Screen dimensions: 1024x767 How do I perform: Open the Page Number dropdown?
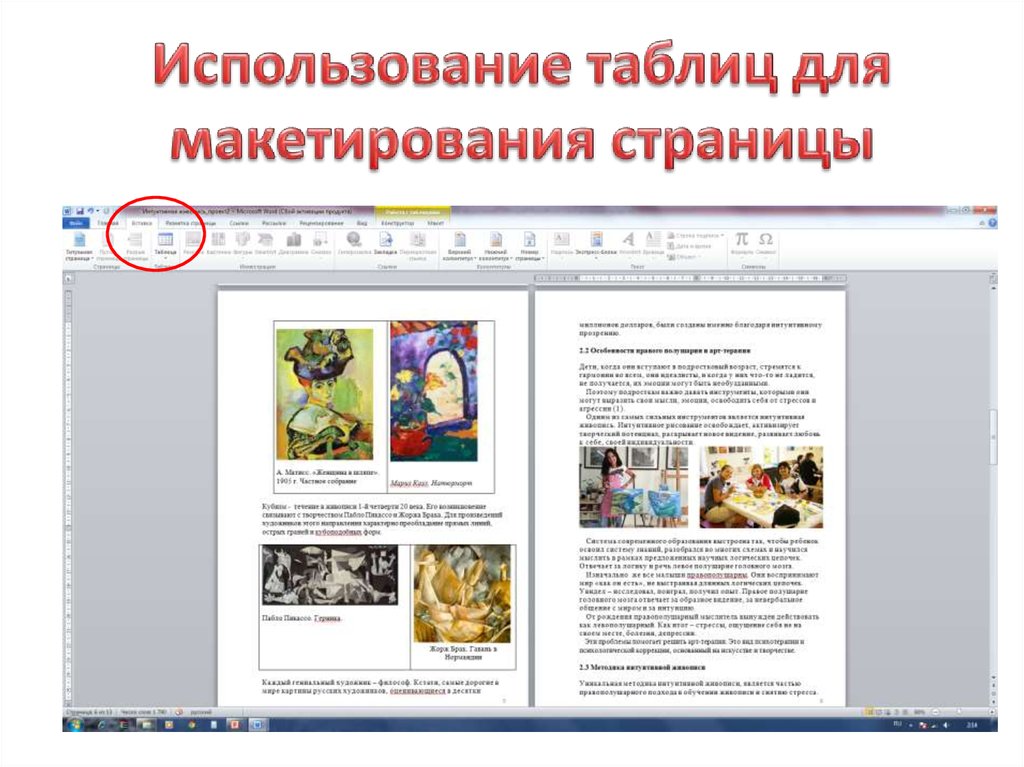(530, 243)
